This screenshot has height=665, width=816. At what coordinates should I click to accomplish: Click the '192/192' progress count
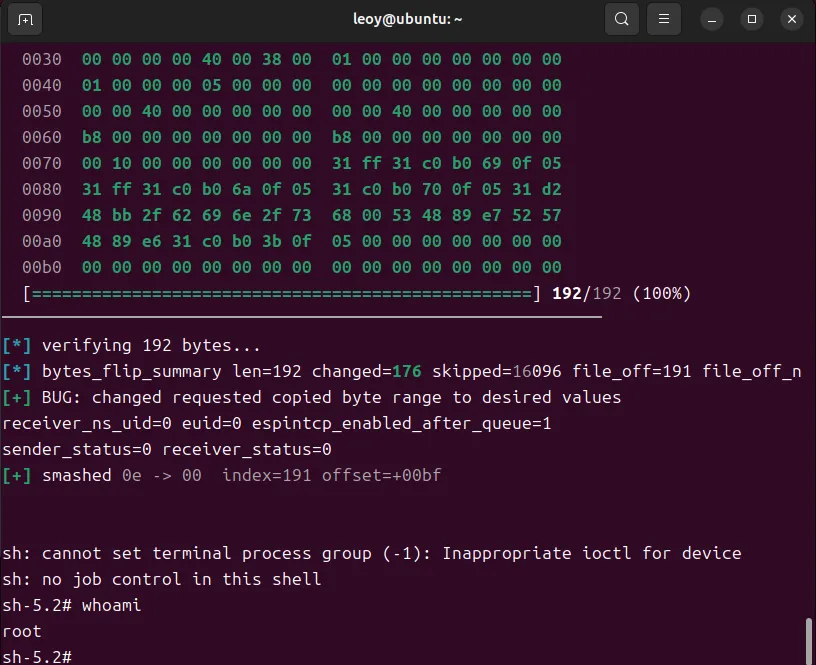click(586, 293)
